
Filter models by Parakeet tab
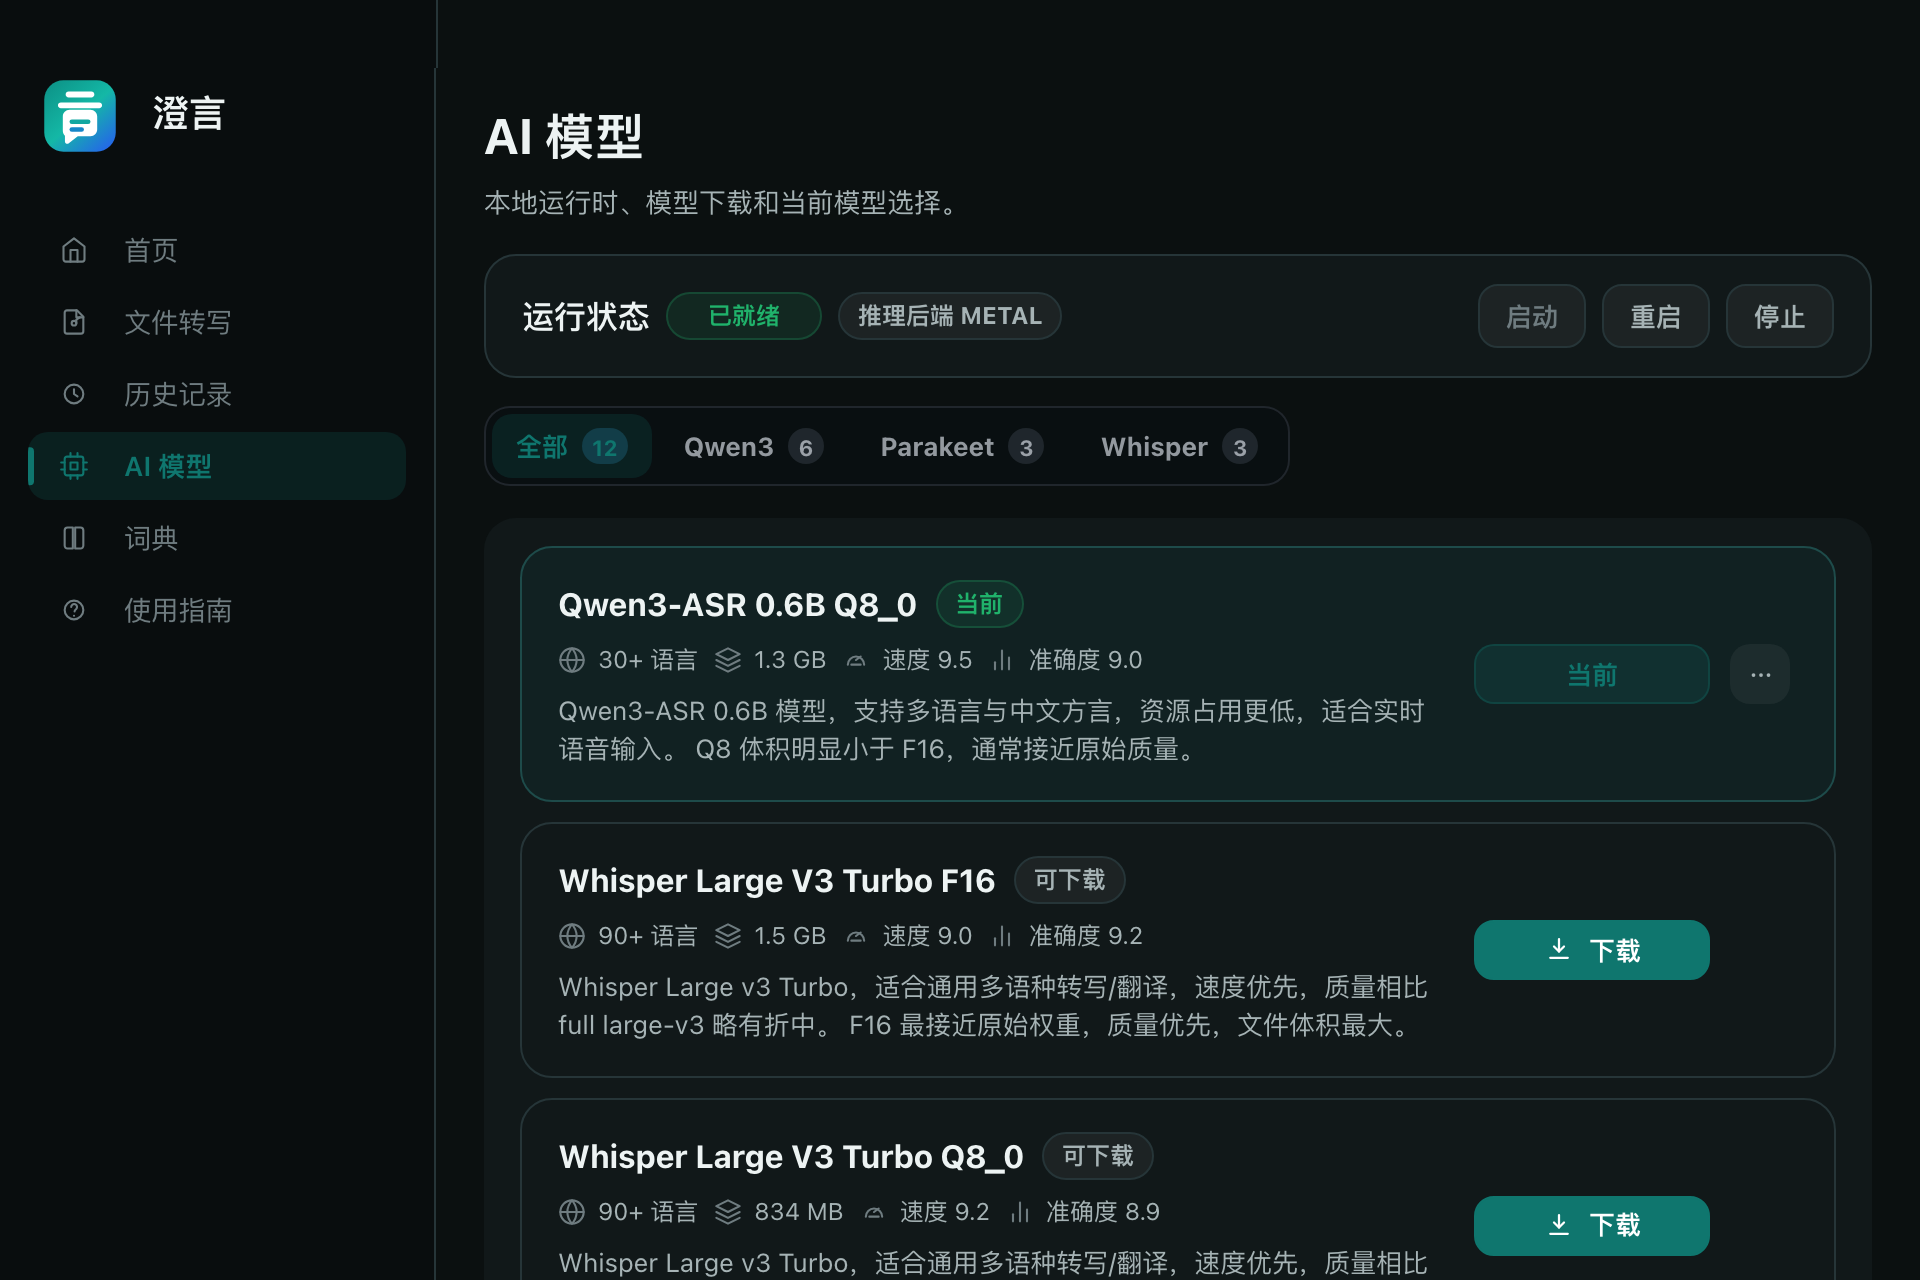pos(962,447)
